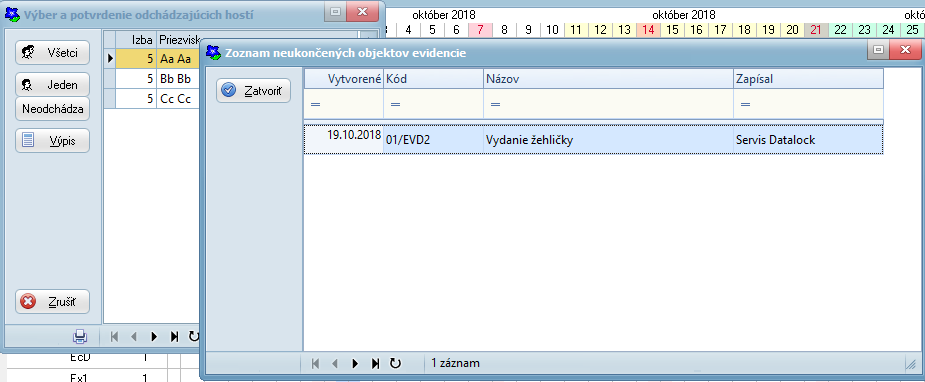Select calendar day 10 in október
Screen dimensions: 925x382
point(552,30)
